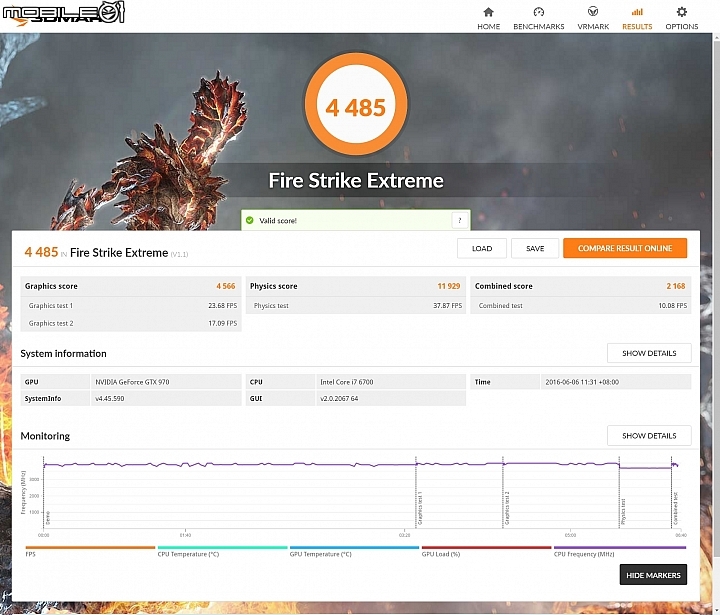Viewport: 720px width, 615px height.
Task: Click Graphics test 2 row
Action: (131, 323)
